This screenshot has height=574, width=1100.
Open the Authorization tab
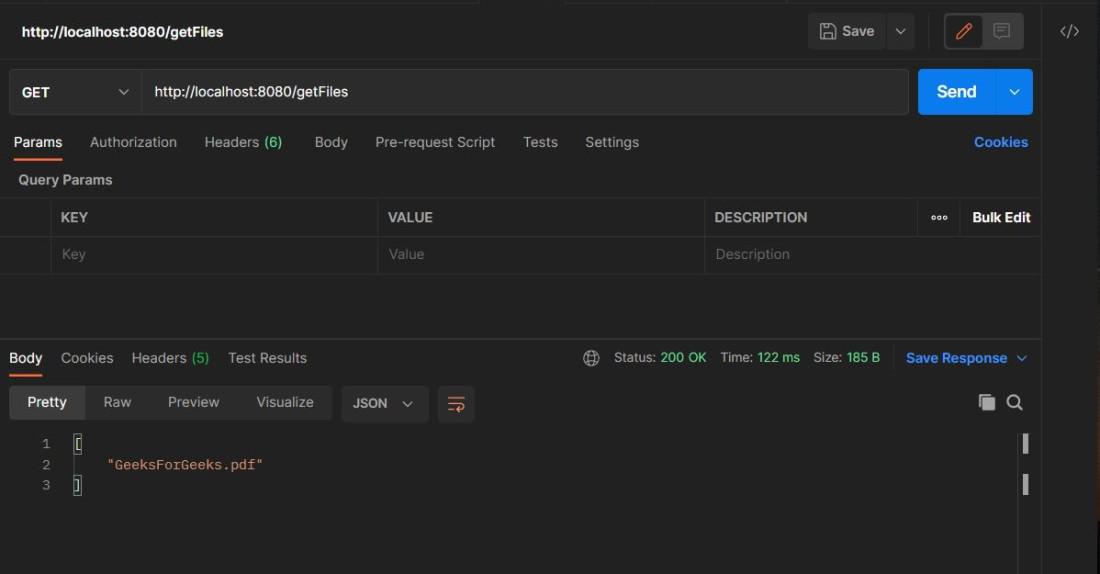pyautogui.click(x=133, y=142)
